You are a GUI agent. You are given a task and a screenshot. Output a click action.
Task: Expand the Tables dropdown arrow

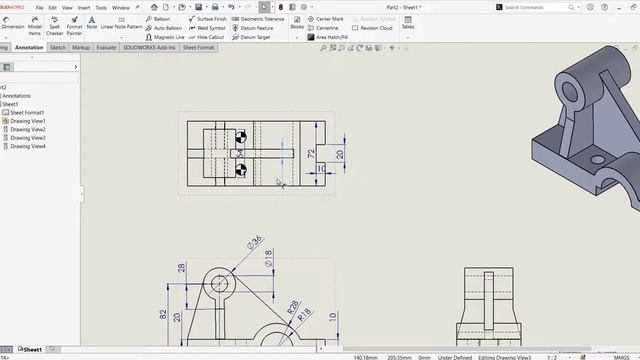coord(408,38)
